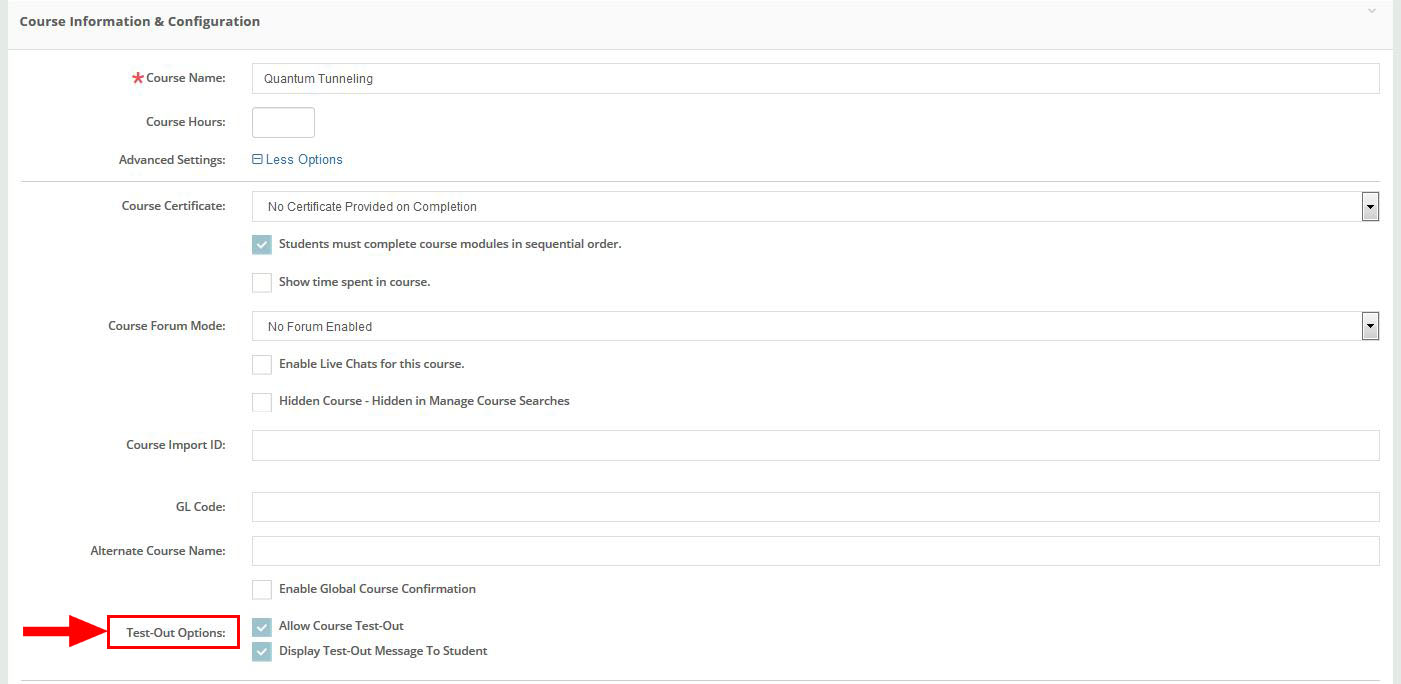Screen dimensions: 1401x684
Task: Uncheck sequential order modules checkbox
Action: [262, 245]
